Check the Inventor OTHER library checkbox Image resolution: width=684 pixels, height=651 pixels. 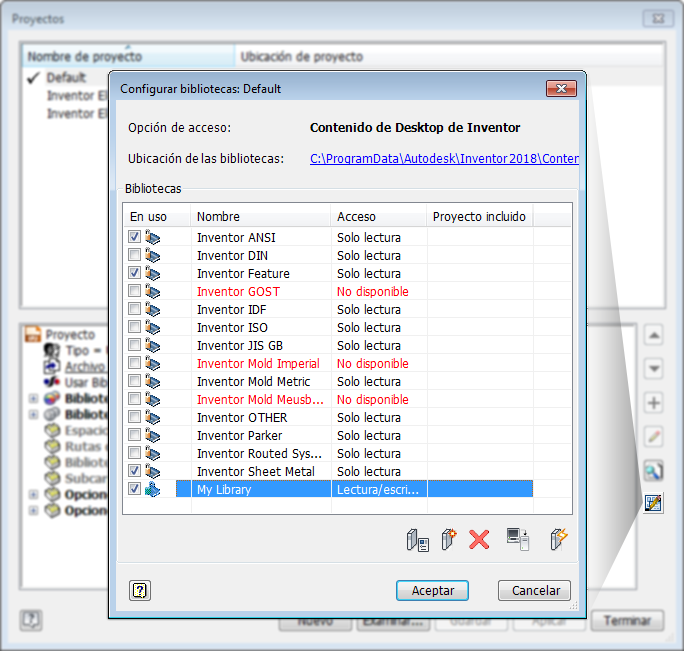[134, 417]
